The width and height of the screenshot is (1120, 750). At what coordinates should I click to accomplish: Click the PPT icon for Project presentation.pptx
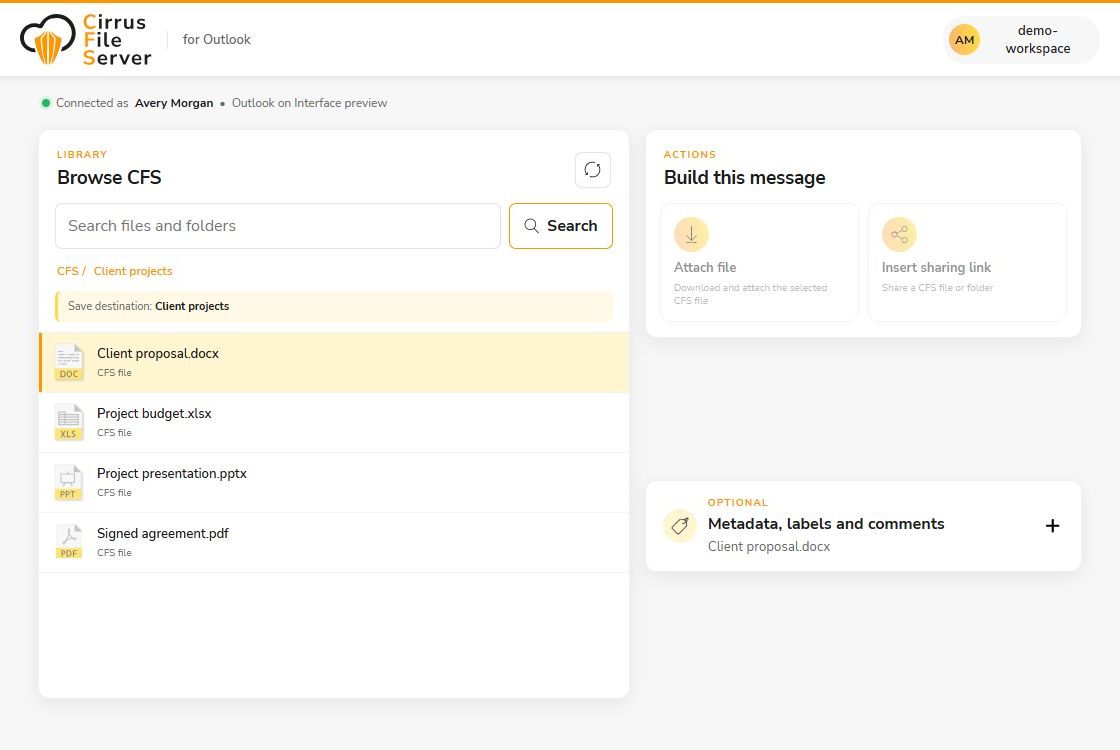click(x=69, y=482)
